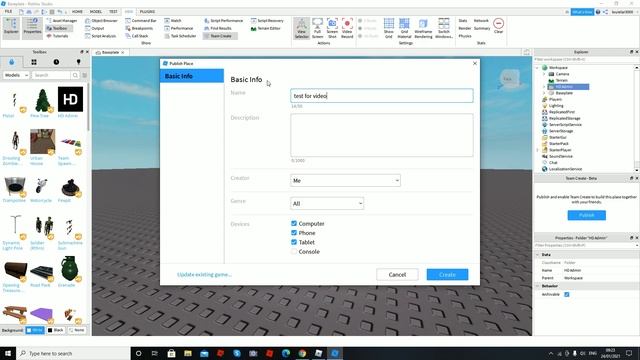The image size is (640, 360).
Task: Open the Object Browser
Action: [x=101, y=20]
